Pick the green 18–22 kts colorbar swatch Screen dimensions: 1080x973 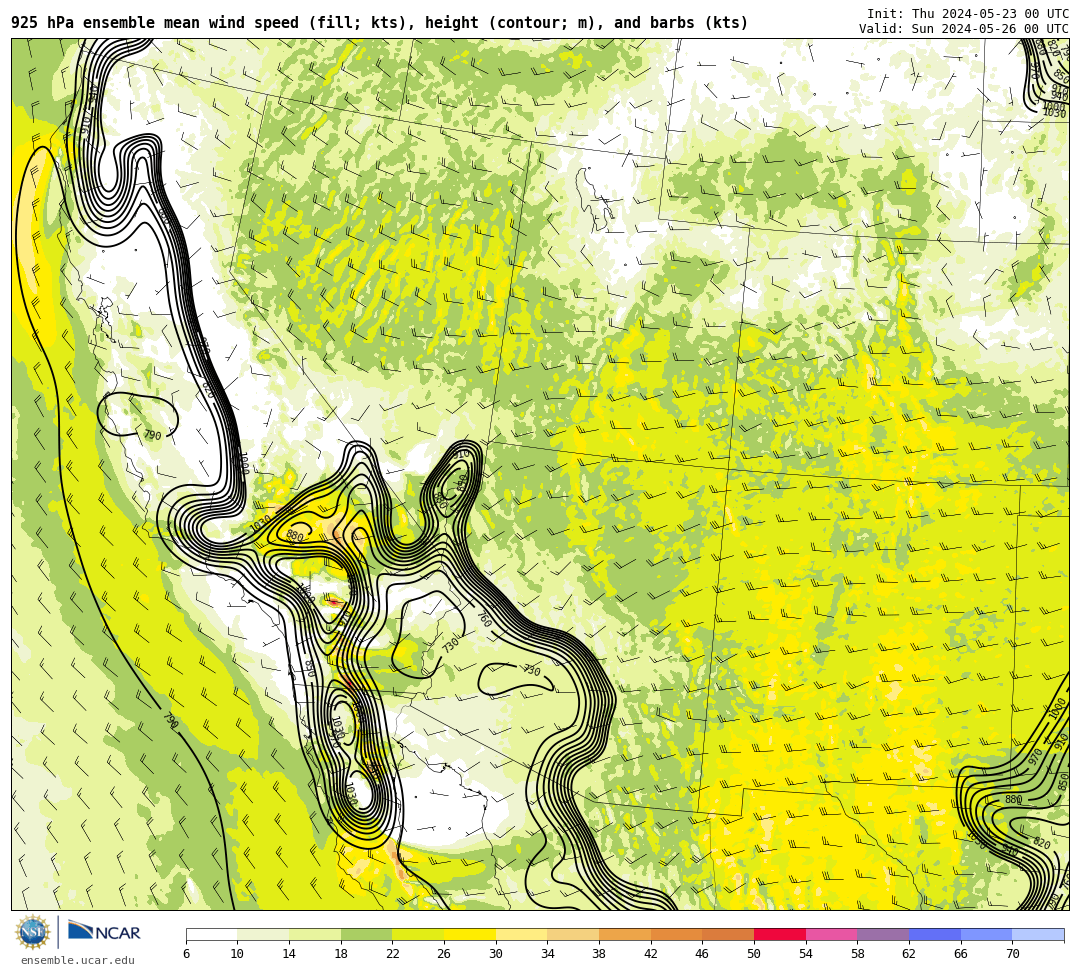tap(366, 934)
